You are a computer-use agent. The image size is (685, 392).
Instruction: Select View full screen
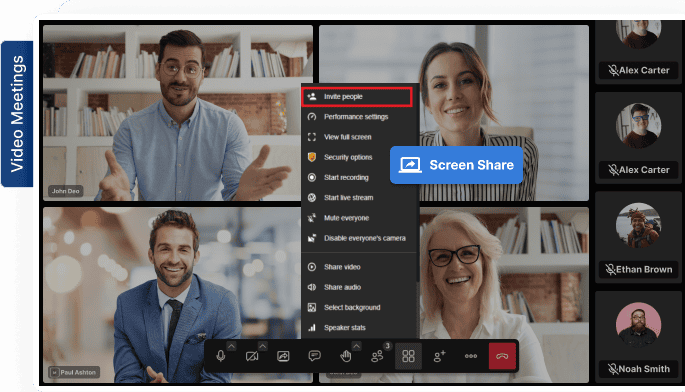pos(359,137)
